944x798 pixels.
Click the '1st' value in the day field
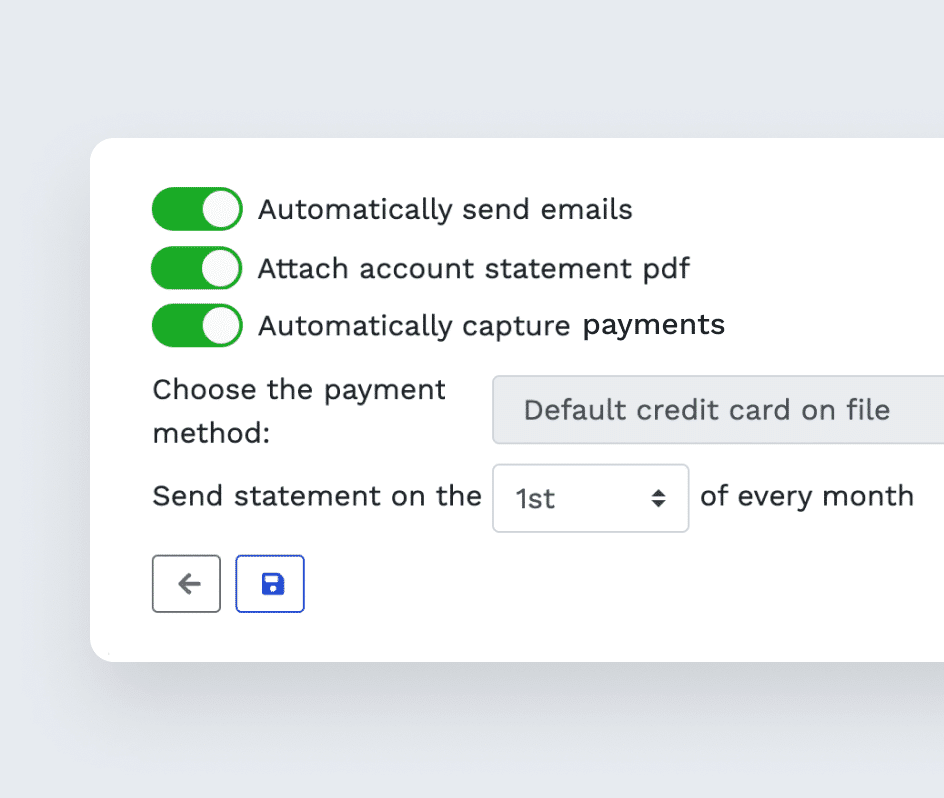click(535, 499)
